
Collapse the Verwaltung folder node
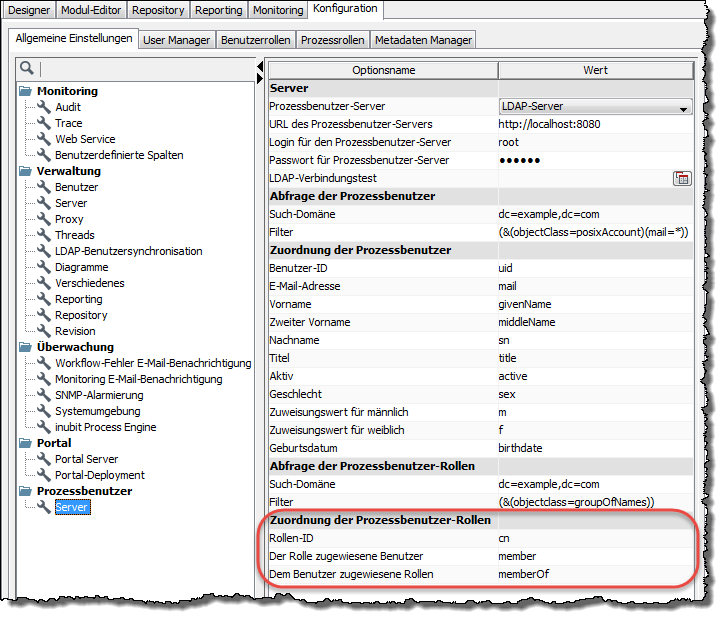tap(25, 171)
